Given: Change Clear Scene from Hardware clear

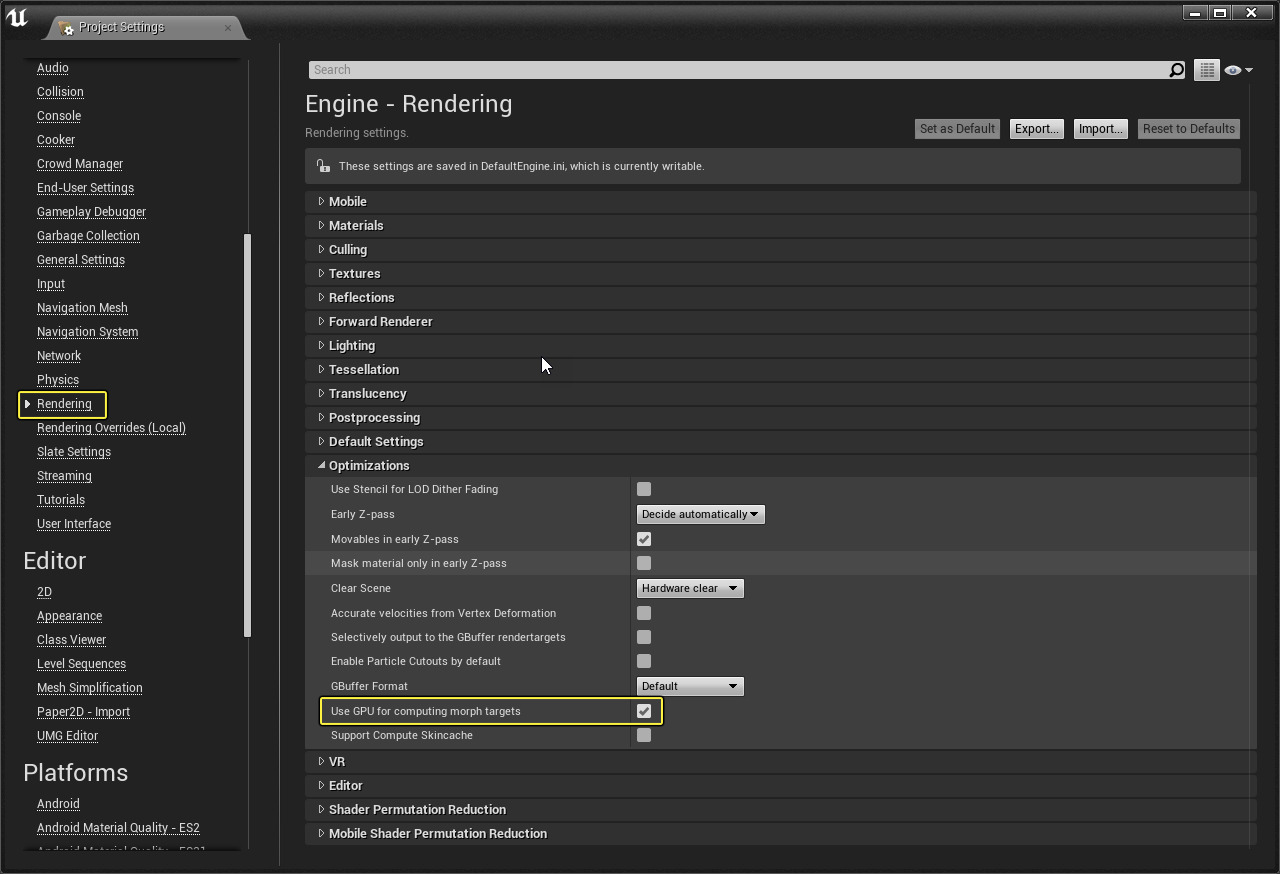Looking at the screenshot, I should (x=690, y=588).
